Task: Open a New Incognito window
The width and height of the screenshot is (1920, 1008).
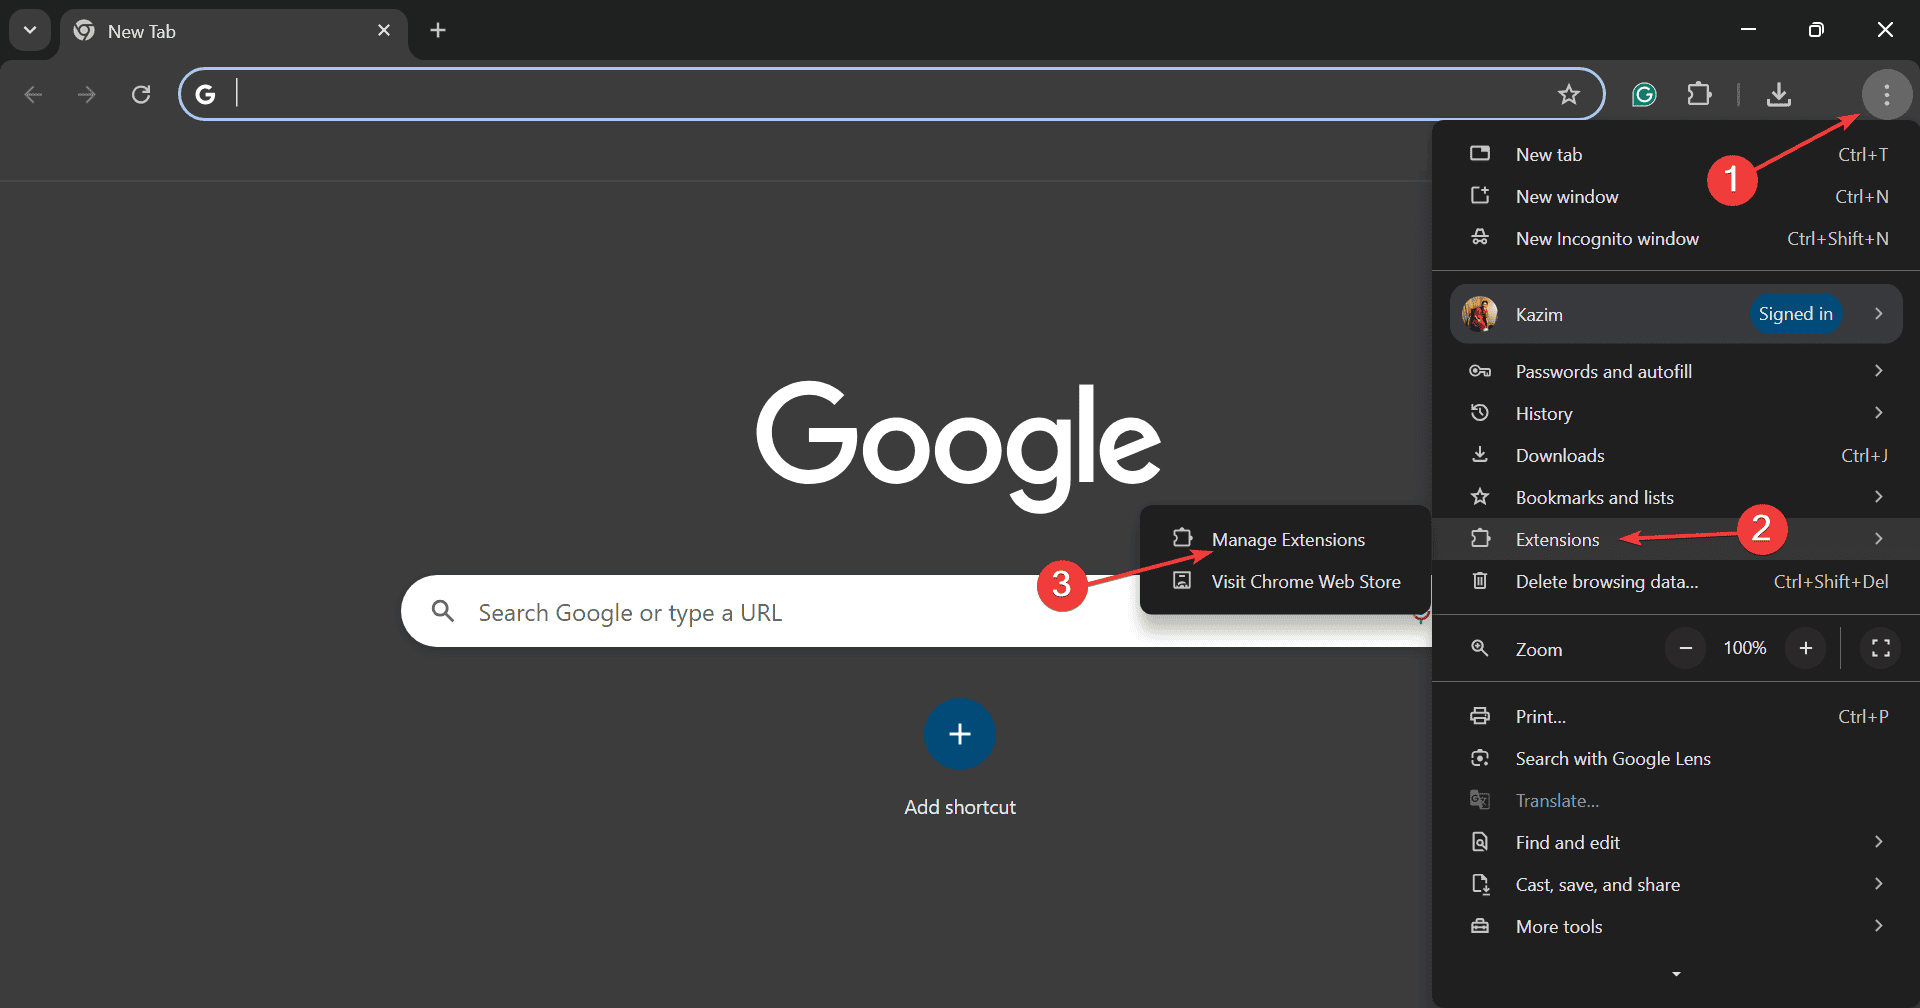Action: (1678, 238)
